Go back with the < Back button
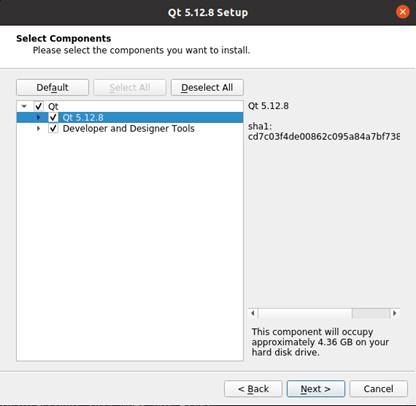This screenshot has width=416, height=406. pos(253,389)
